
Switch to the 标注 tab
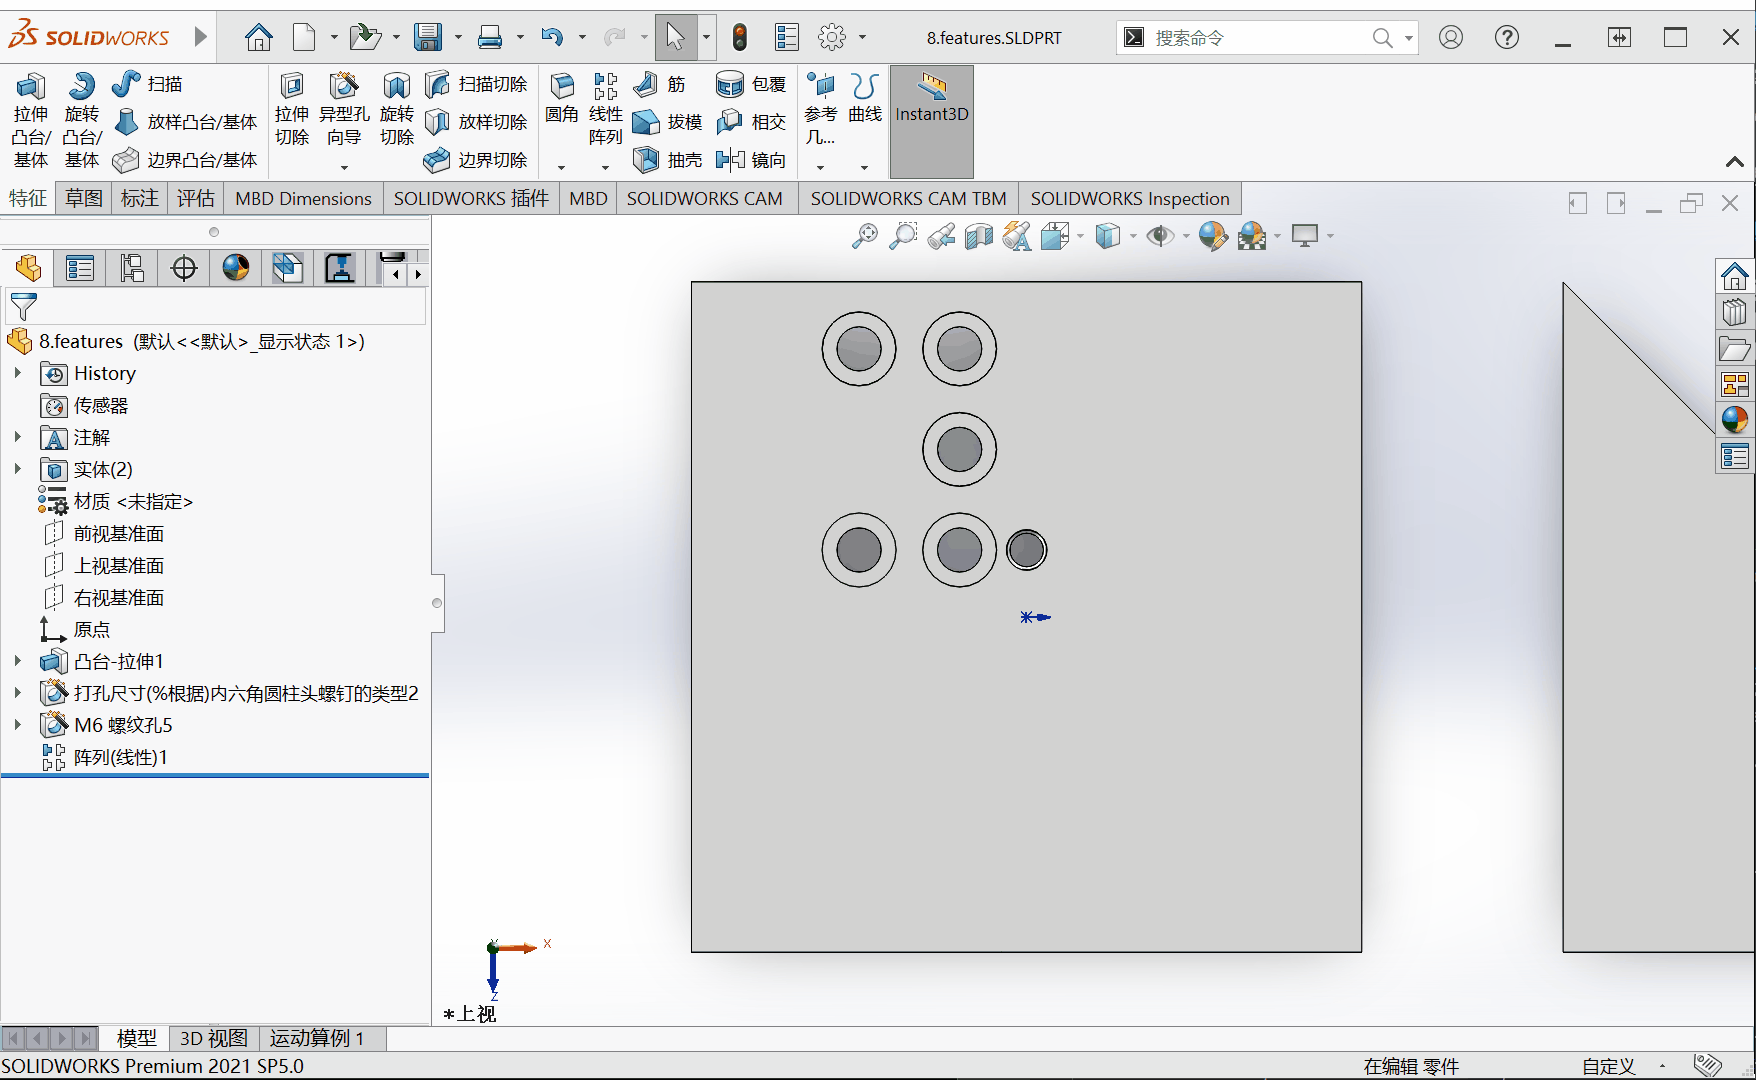coord(140,198)
